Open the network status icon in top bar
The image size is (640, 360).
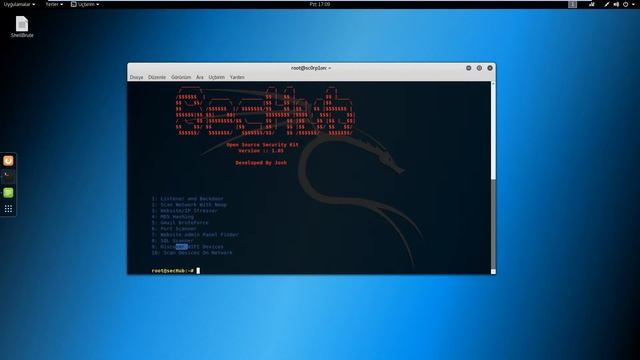(x=591, y=4)
